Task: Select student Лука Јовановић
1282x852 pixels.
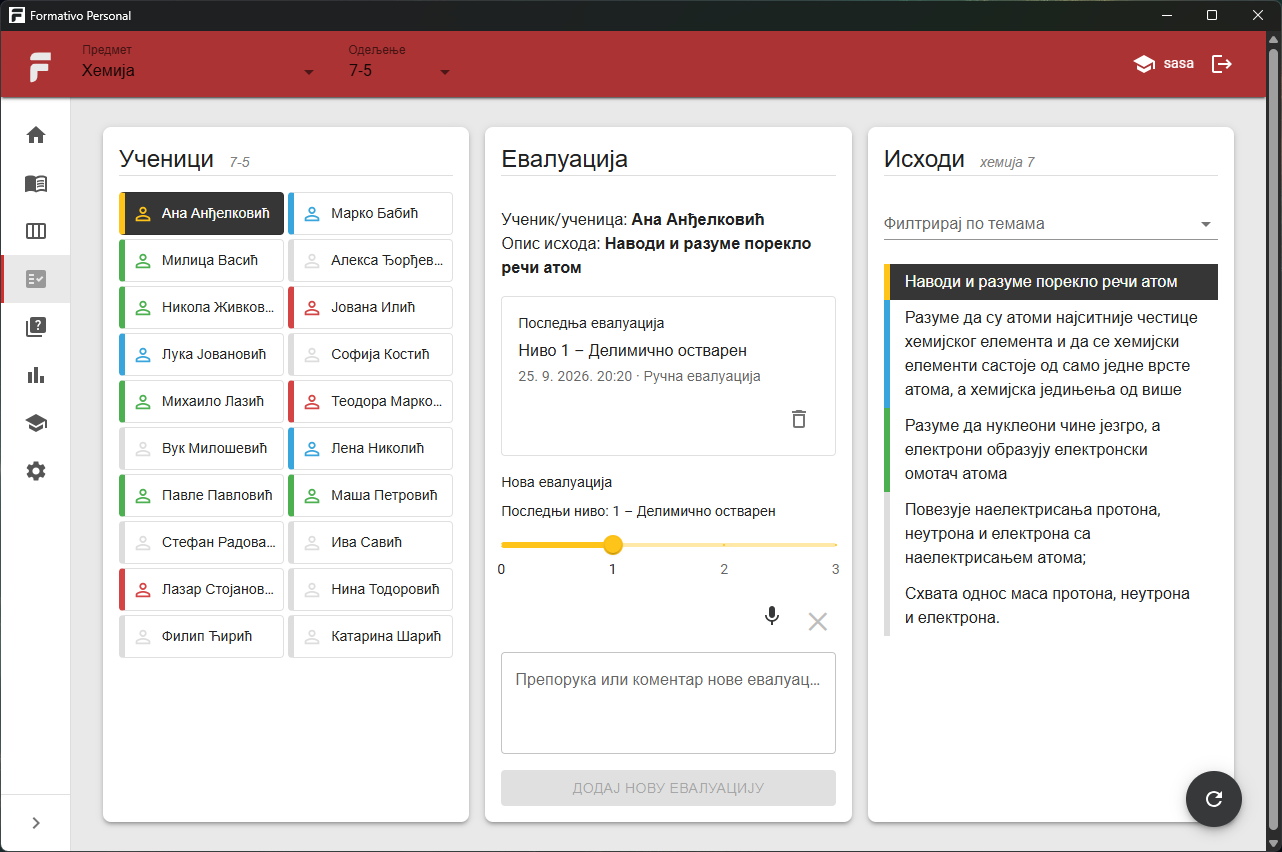Action: click(201, 354)
